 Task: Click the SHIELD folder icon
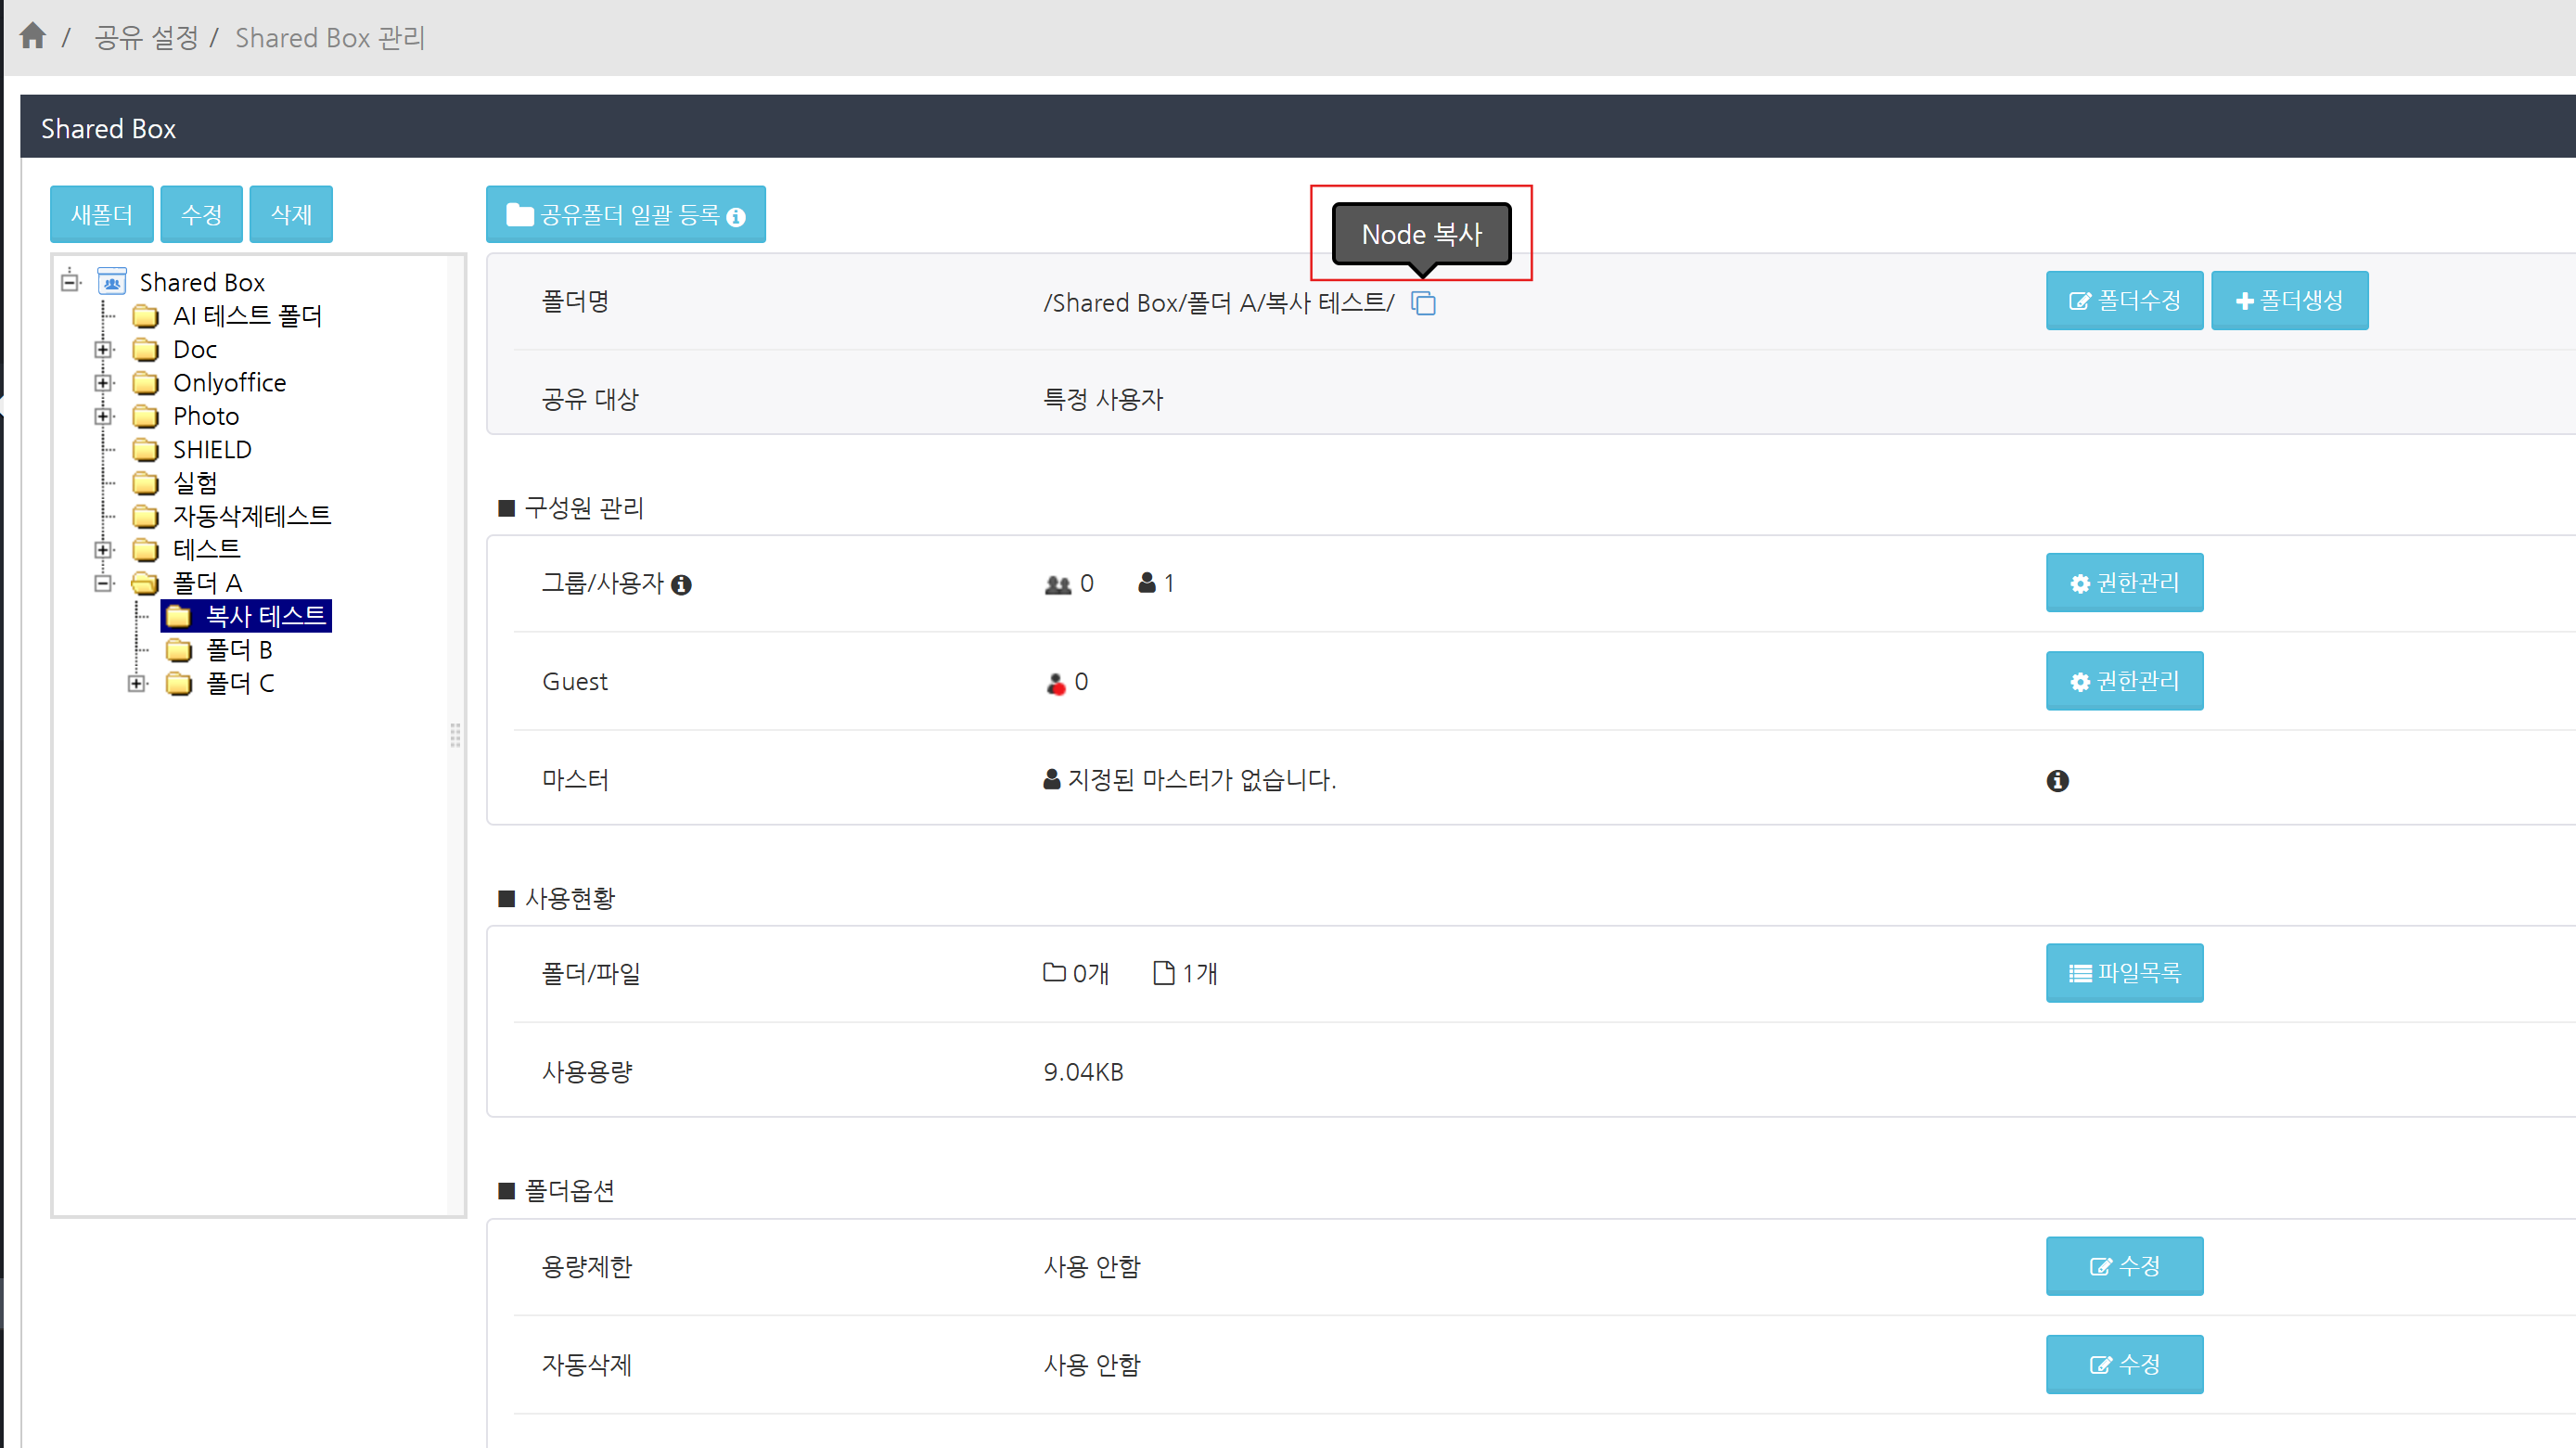pyautogui.click(x=146, y=449)
